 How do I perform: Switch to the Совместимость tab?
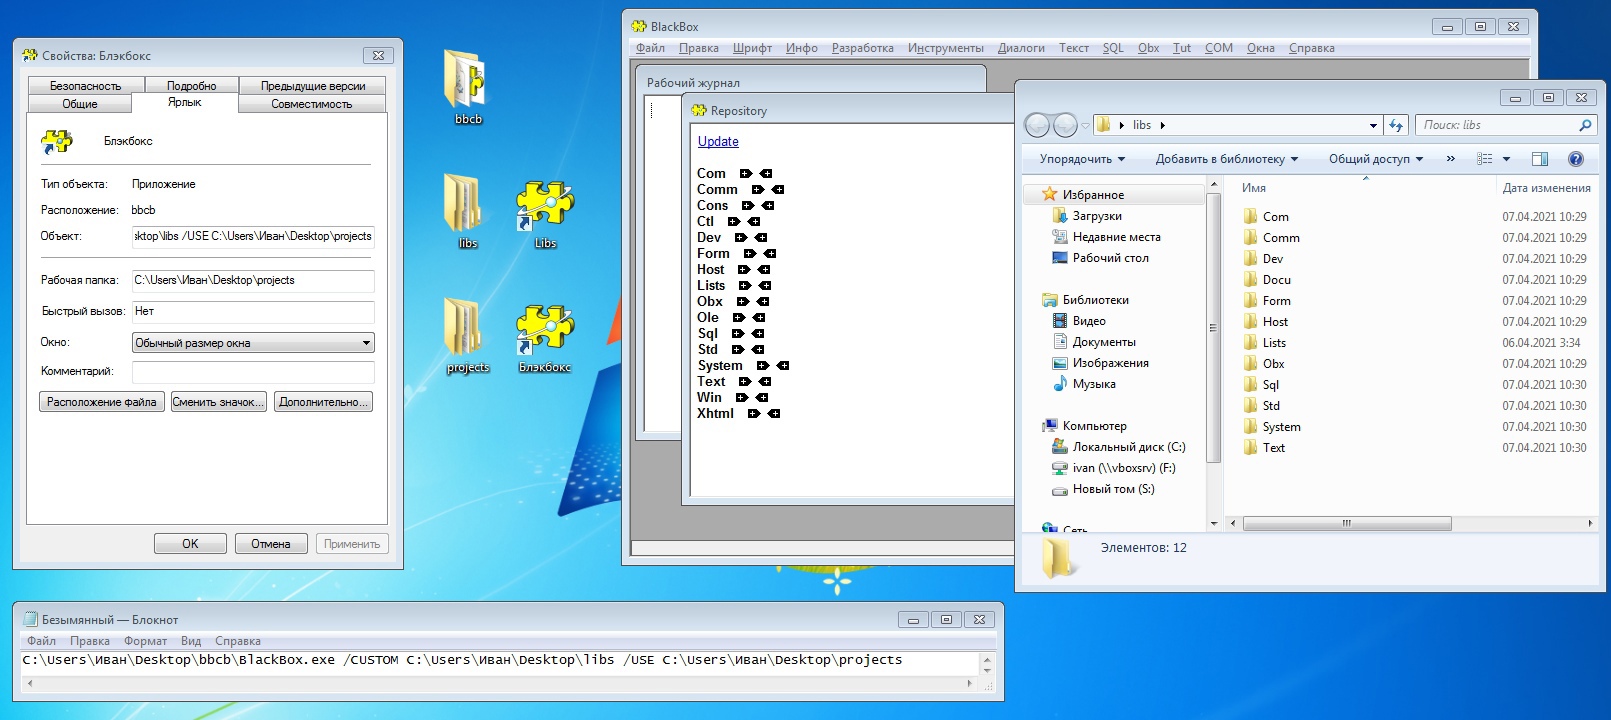pyautogui.click(x=311, y=104)
